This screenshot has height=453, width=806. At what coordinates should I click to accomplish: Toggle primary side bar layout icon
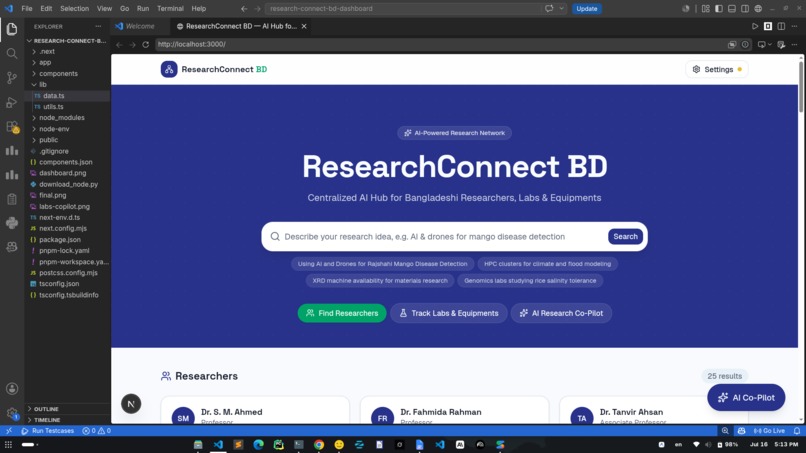(719, 9)
